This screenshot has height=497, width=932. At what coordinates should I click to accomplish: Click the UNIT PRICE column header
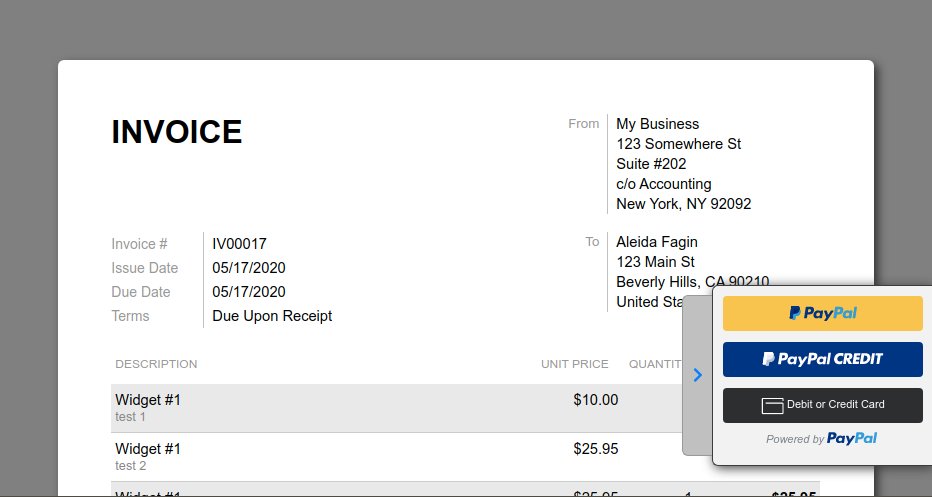pyautogui.click(x=574, y=364)
